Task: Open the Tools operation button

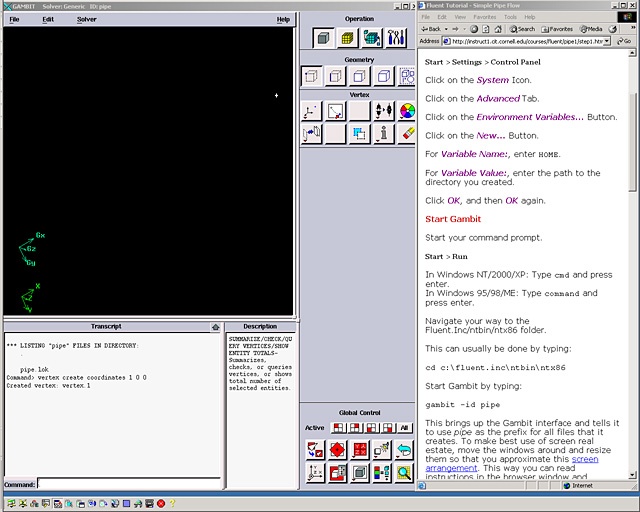Action: tap(396, 38)
